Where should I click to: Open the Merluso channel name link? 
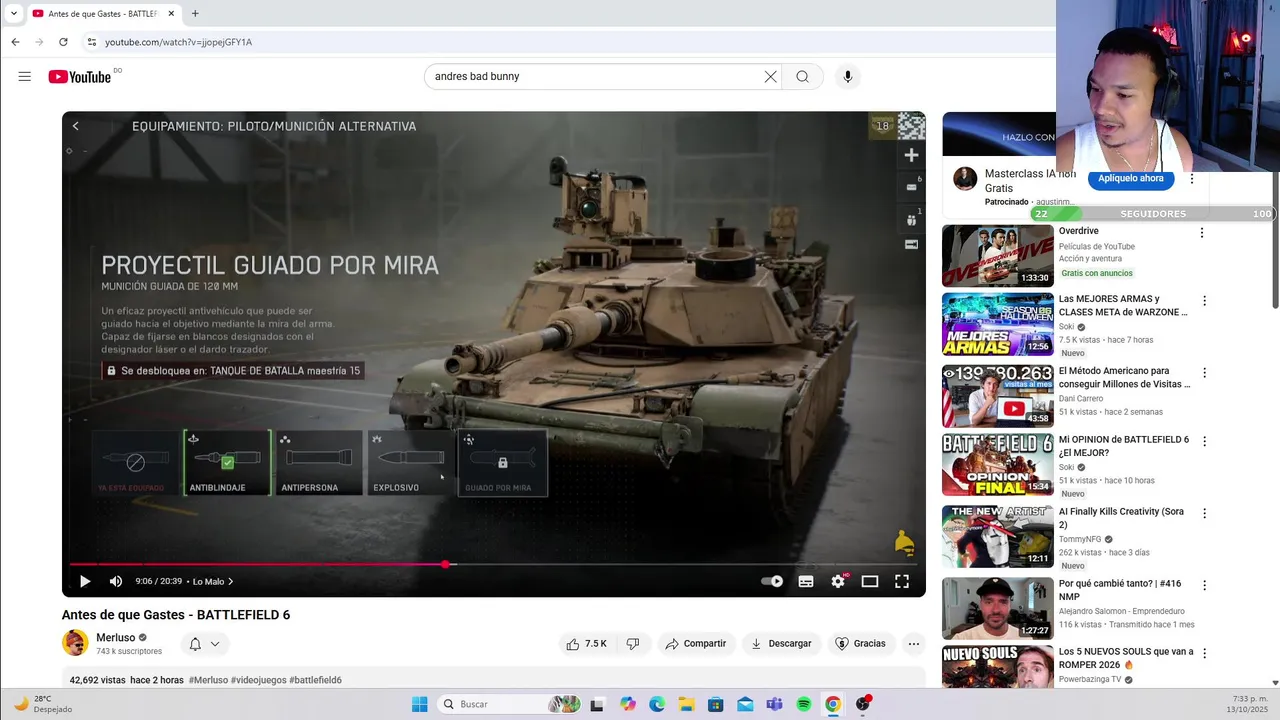pos(115,638)
